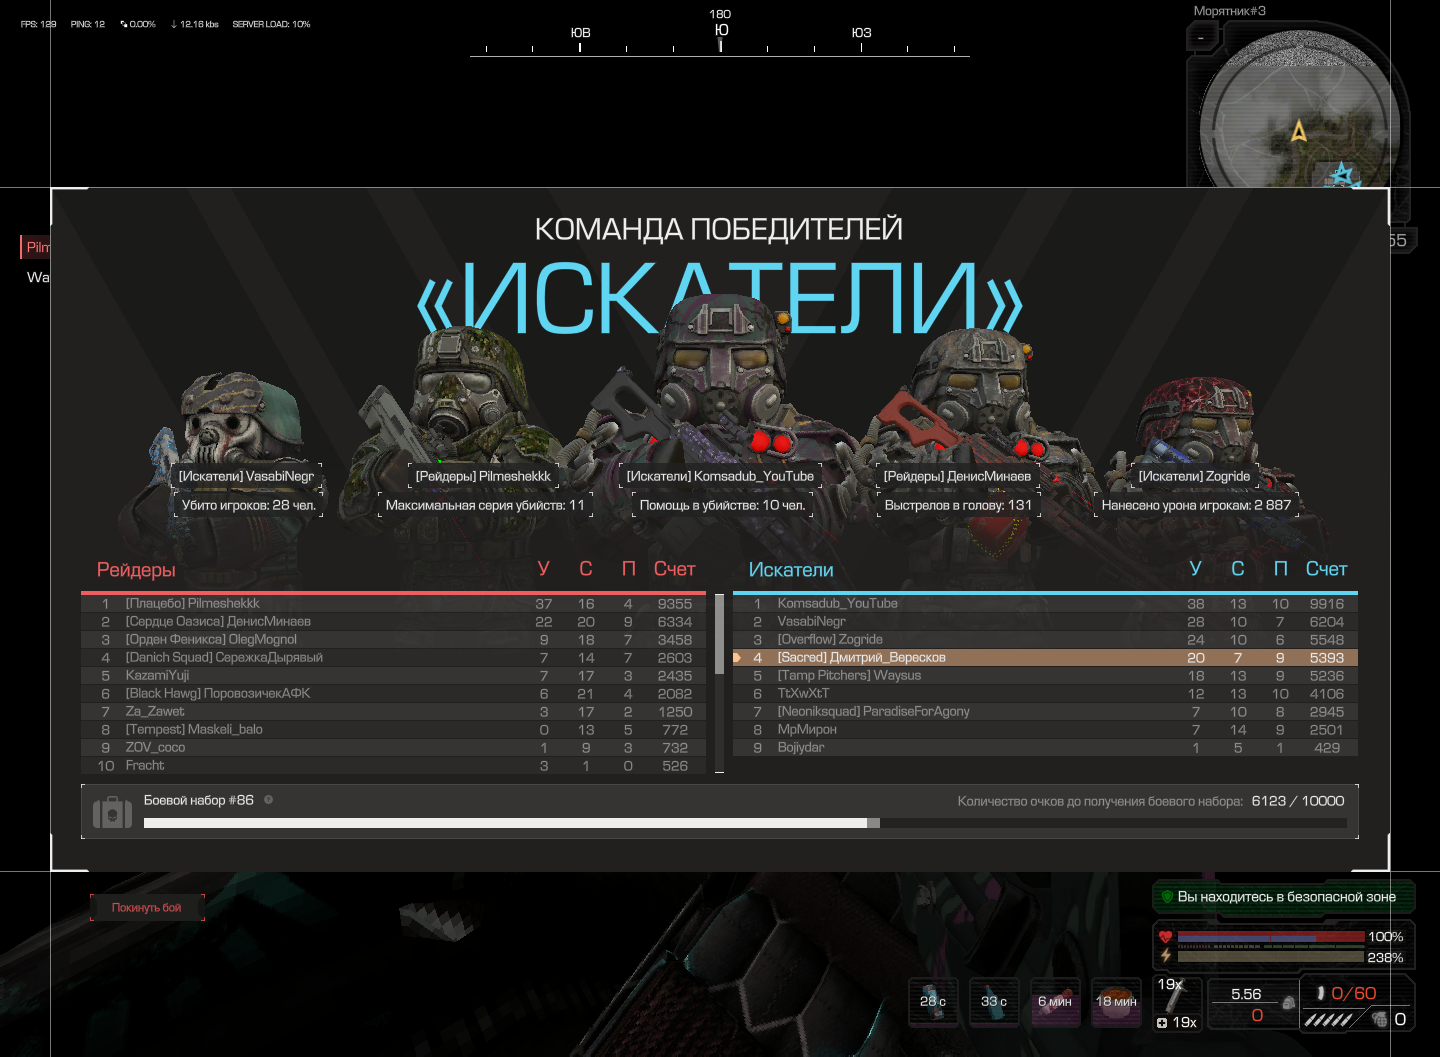This screenshot has height=1057, width=1440.
Task: Click the orange marker on Дмитрий_Вересков row
Action: coord(737,658)
